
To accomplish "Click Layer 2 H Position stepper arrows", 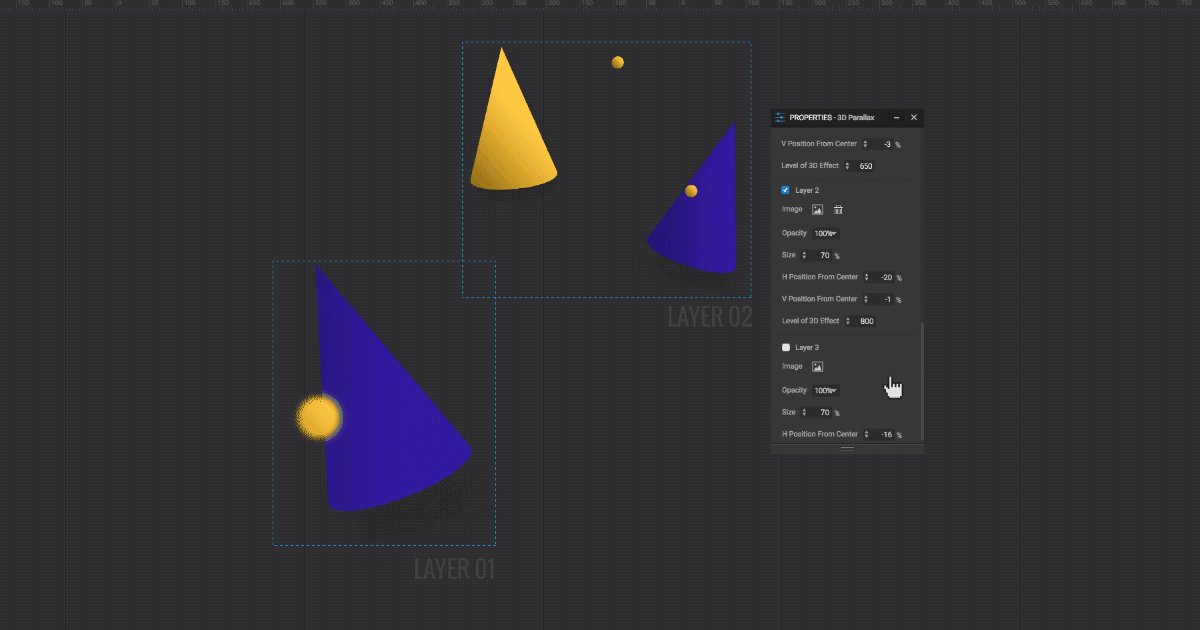I will [x=866, y=277].
